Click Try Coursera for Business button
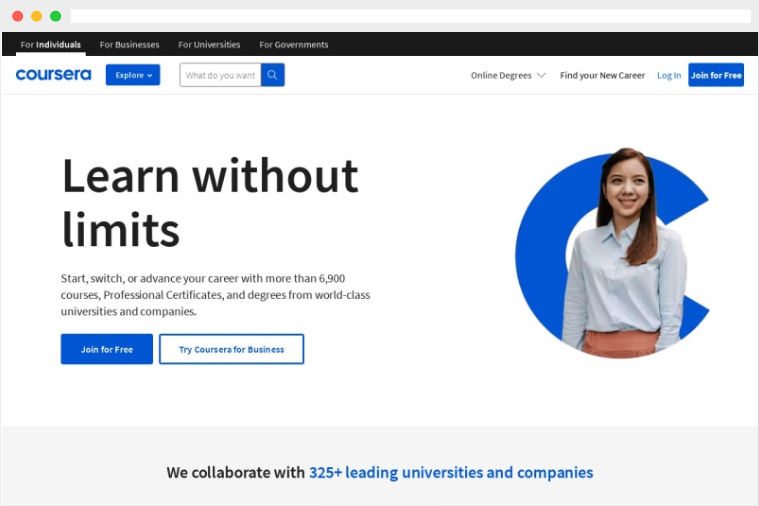Image resolution: width=759 pixels, height=506 pixels. click(231, 349)
